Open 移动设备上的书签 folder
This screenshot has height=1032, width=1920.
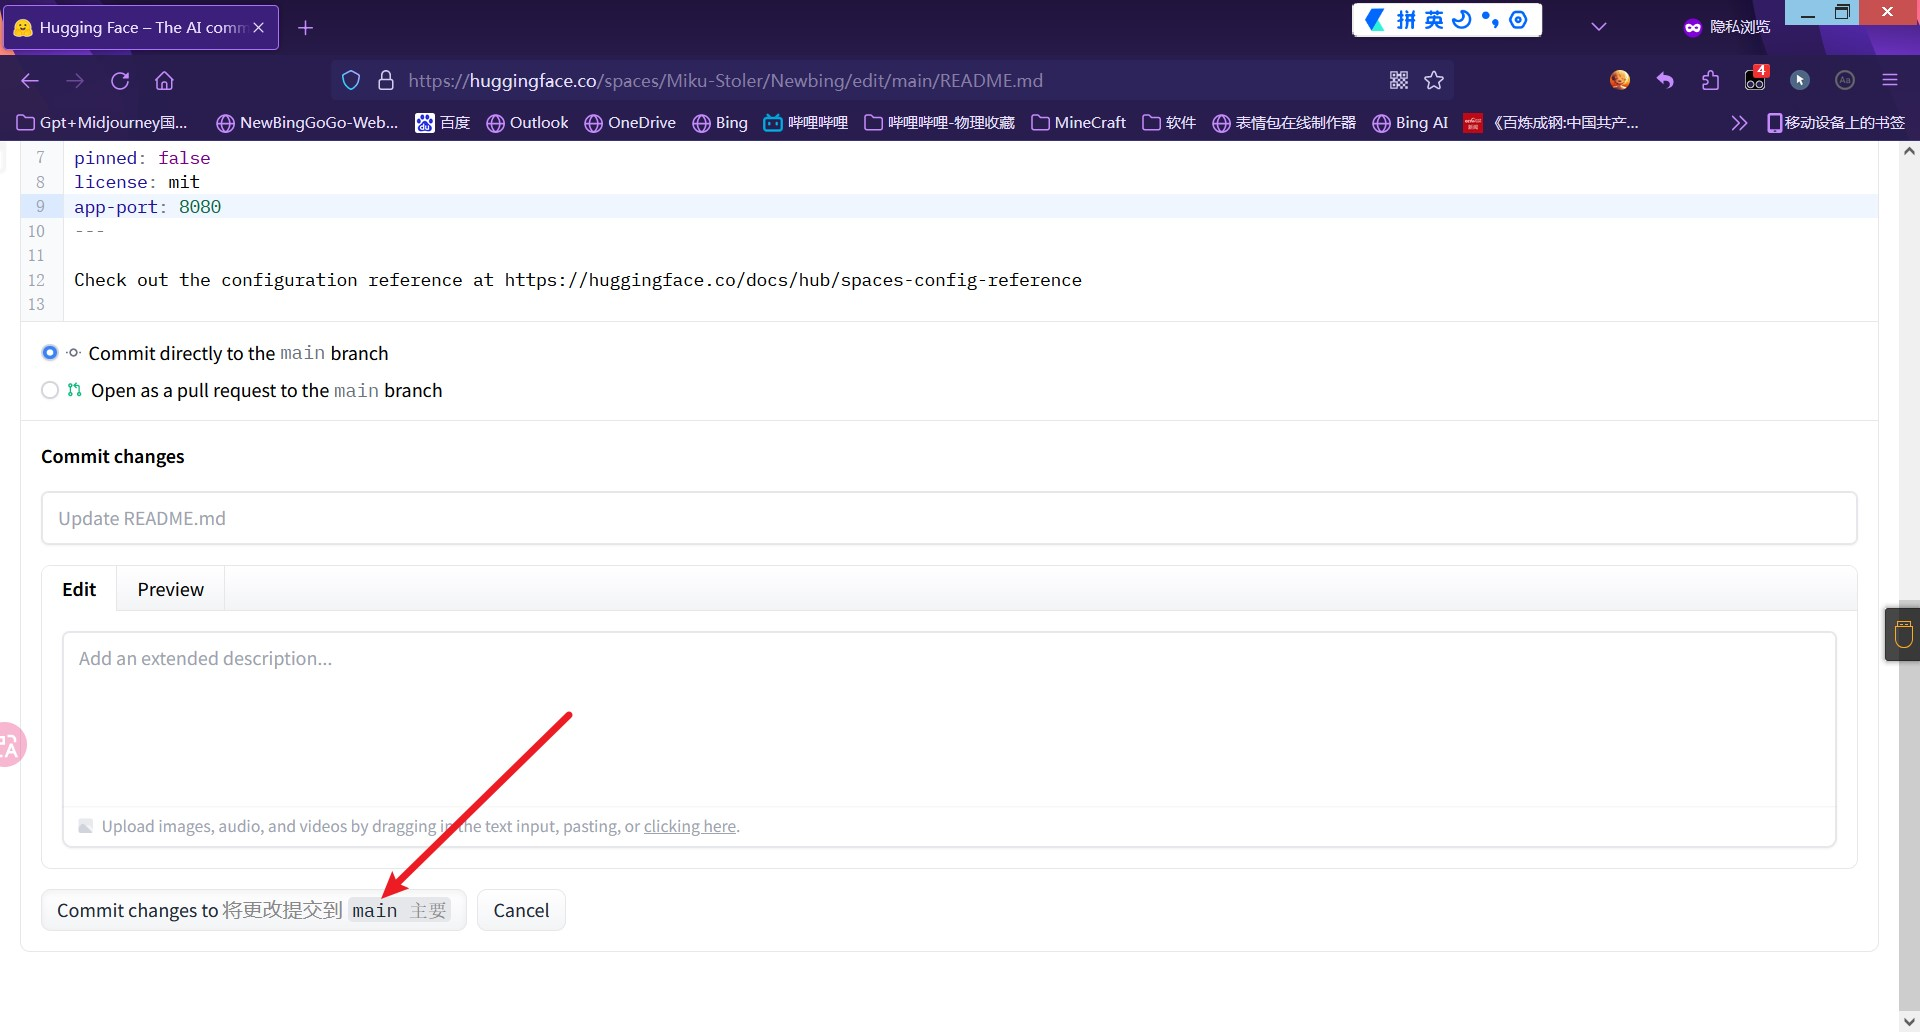click(1836, 123)
